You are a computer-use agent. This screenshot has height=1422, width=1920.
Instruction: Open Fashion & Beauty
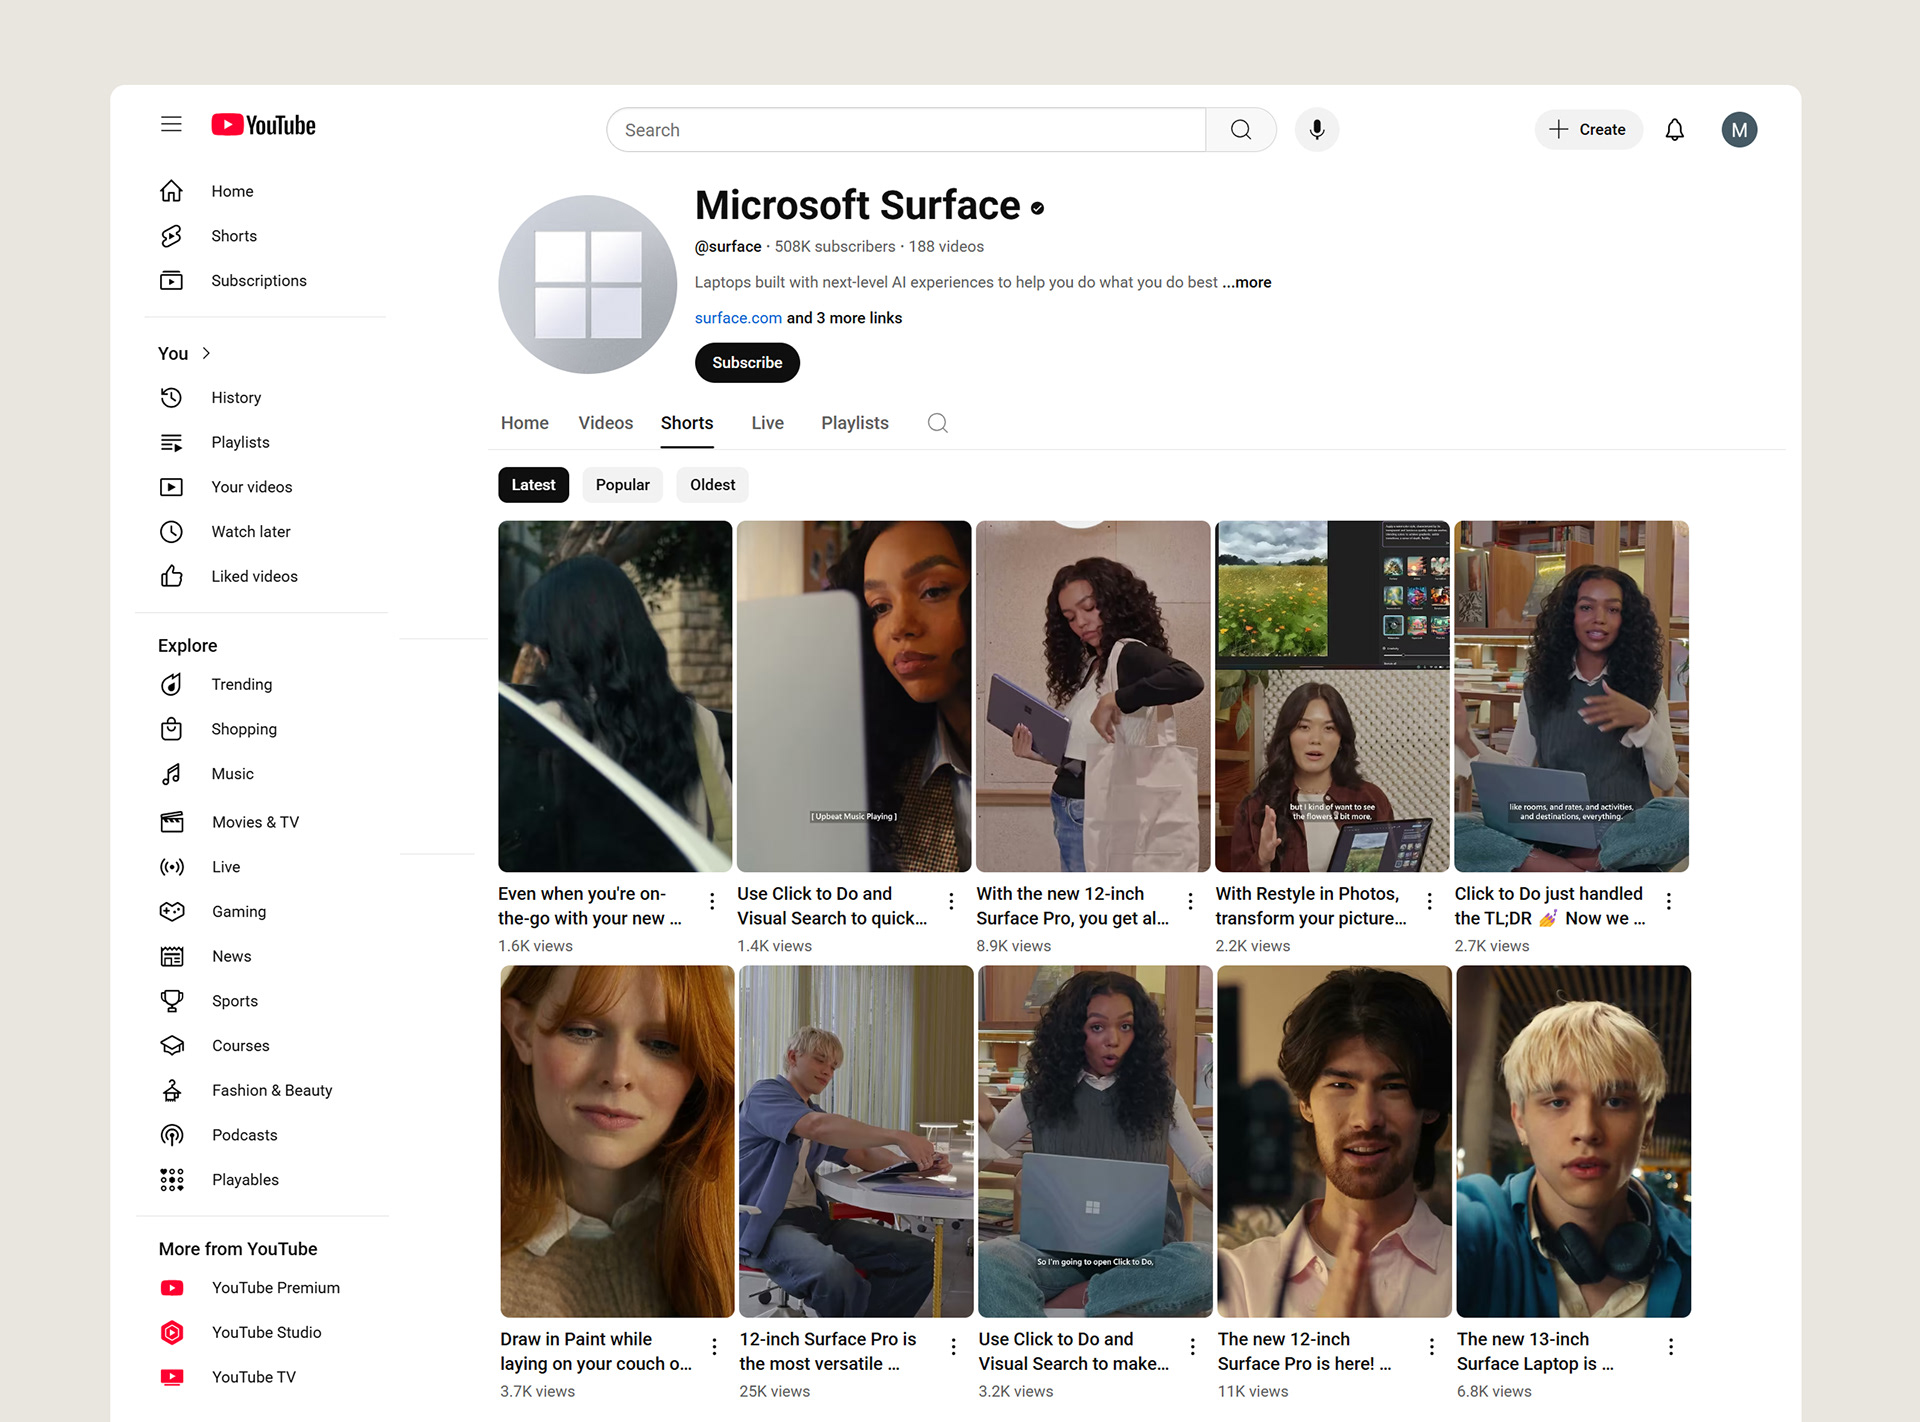tap(272, 1091)
